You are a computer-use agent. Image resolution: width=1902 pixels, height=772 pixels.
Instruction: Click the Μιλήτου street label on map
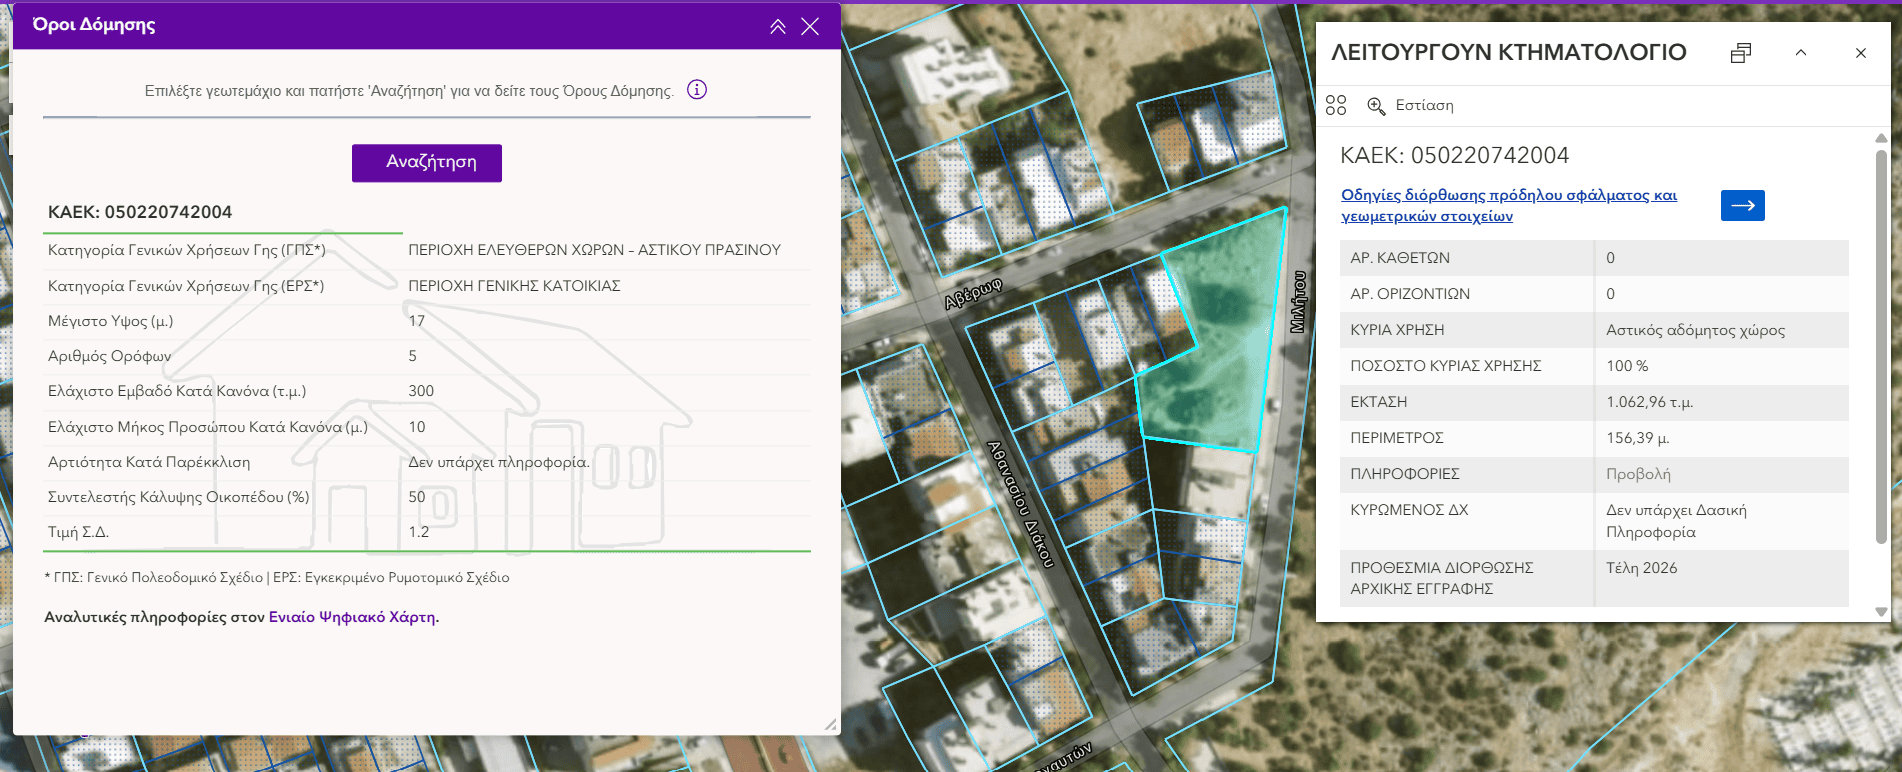[x=1298, y=301]
